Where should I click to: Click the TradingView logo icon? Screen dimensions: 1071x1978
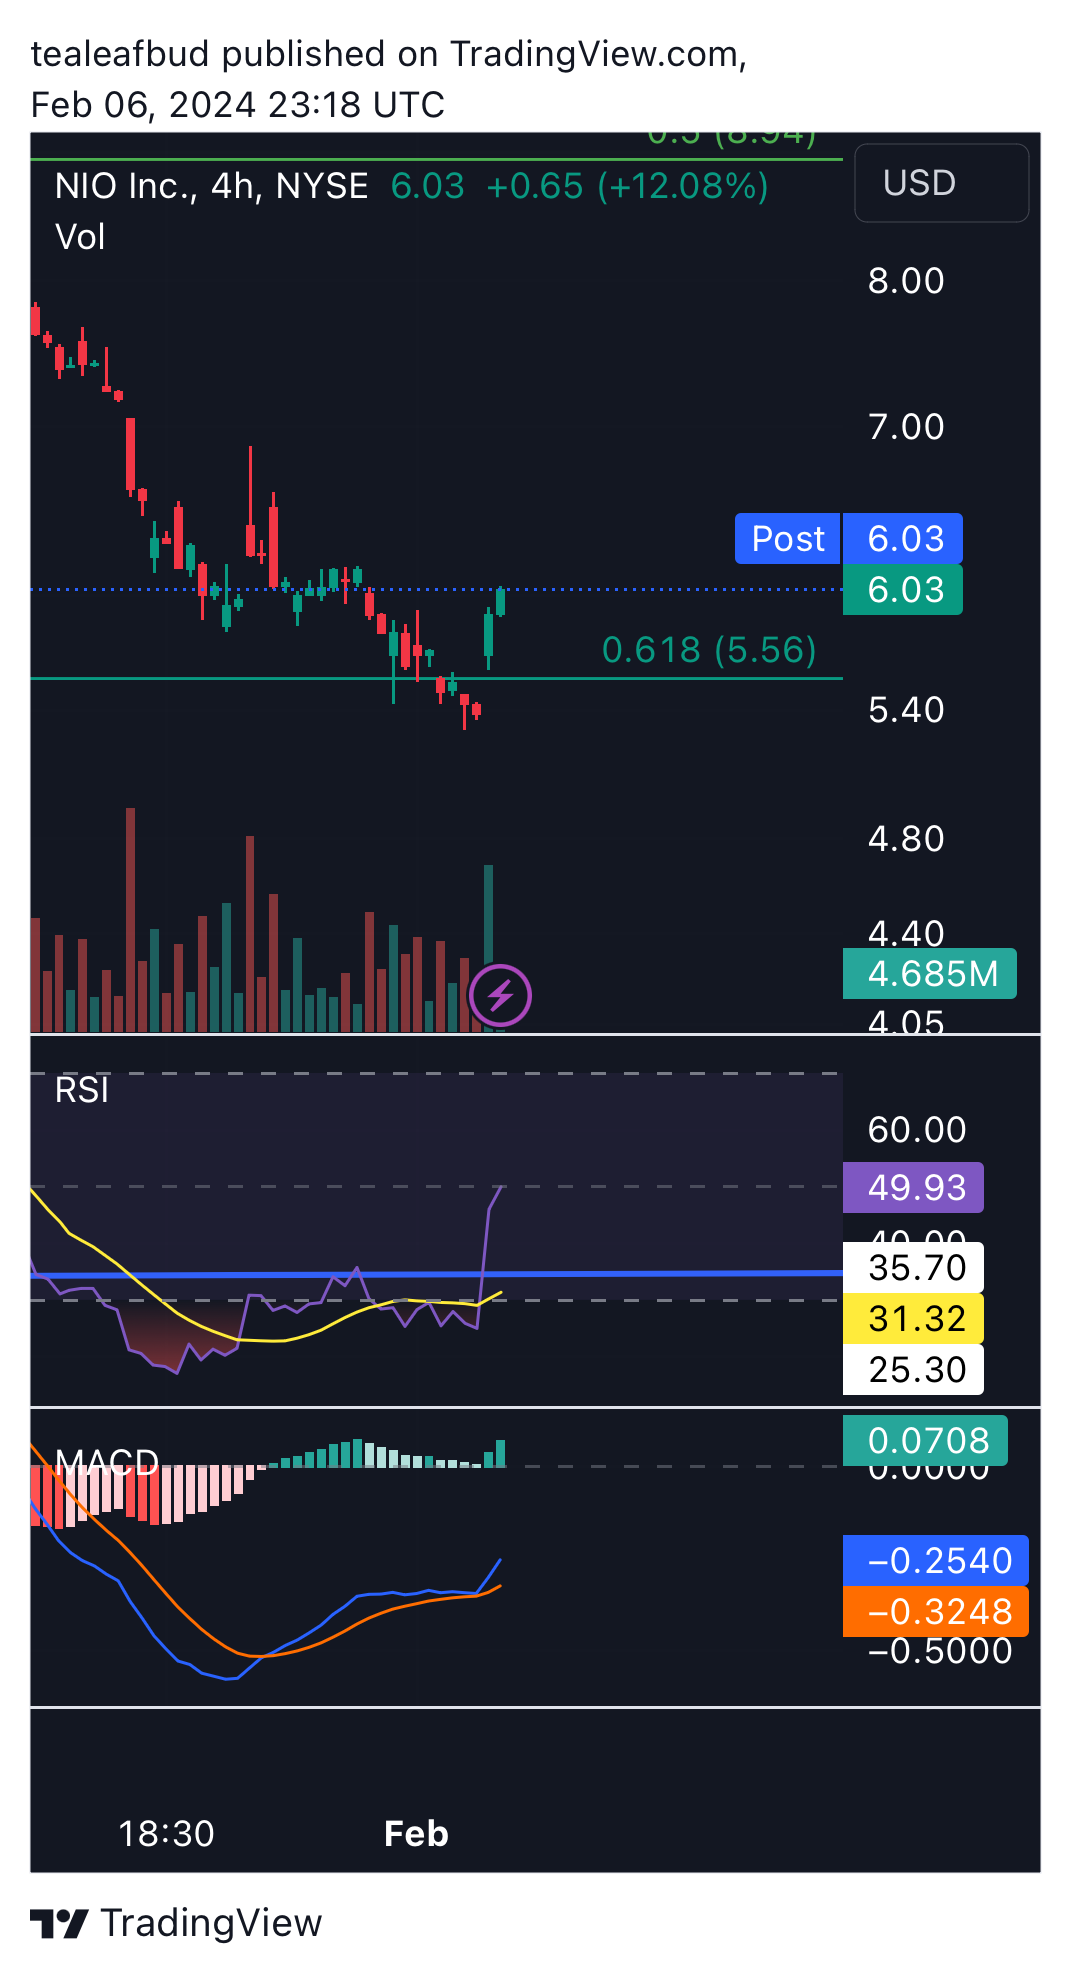pos(59,1923)
